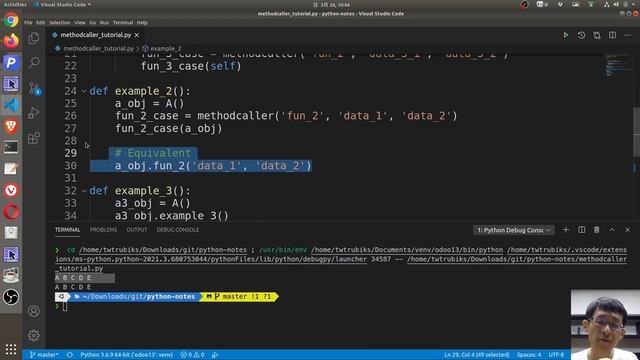Change encoding via UTF-8 status item
The width and height of the screenshot is (640, 360).
coord(556,355)
